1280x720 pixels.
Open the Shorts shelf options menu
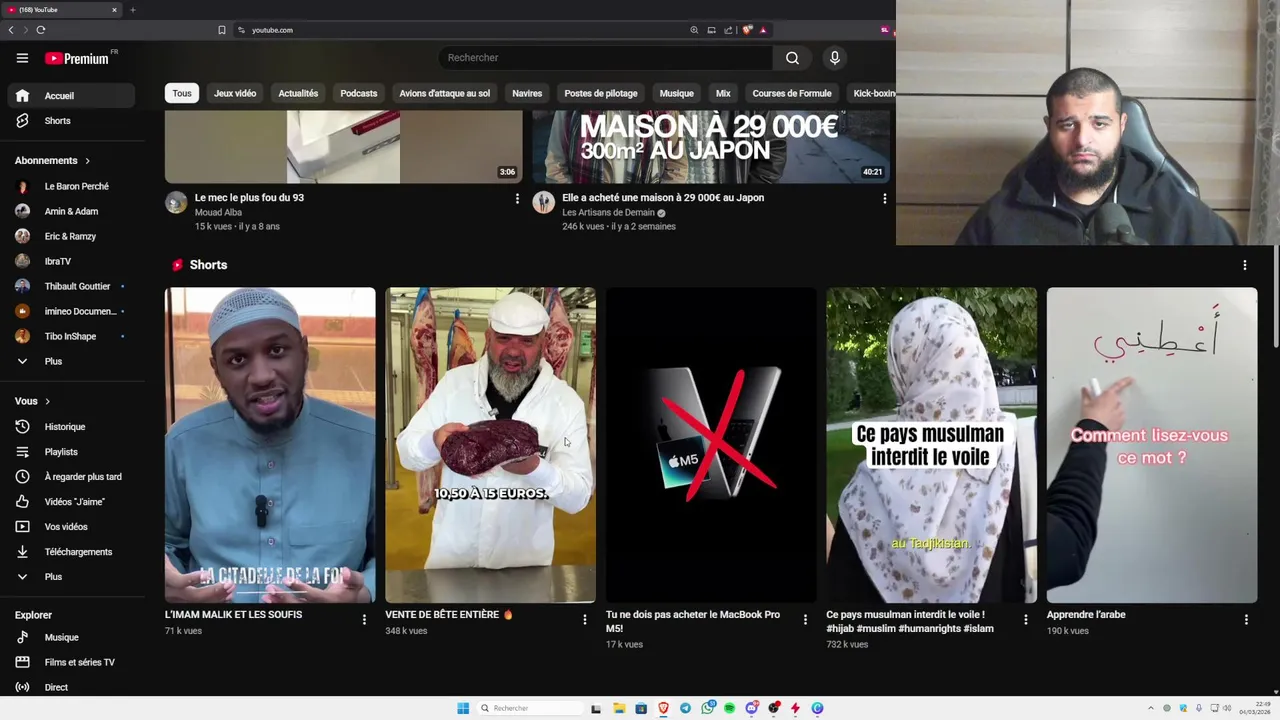click(x=1245, y=265)
